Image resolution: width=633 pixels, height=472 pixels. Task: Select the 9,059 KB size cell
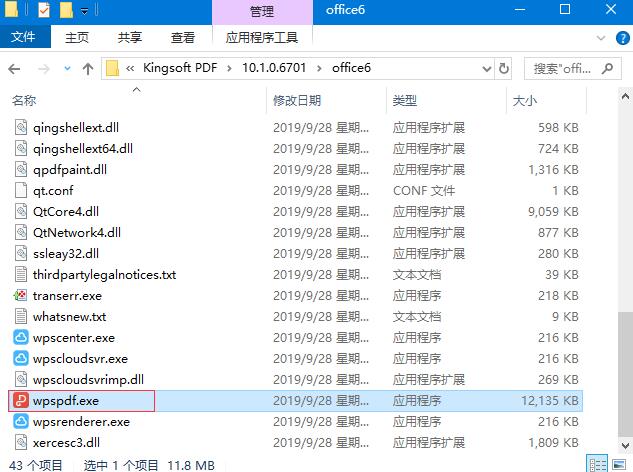(553, 212)
